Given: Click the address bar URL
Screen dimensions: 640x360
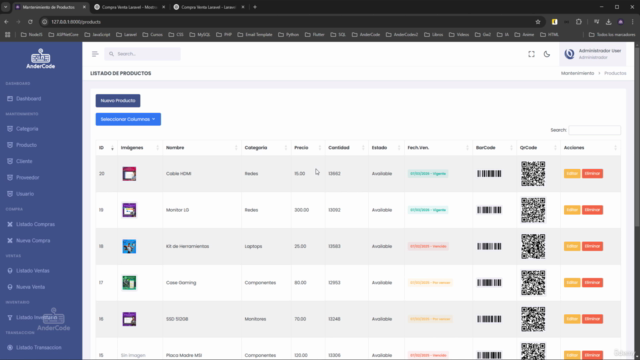Looking at the screenshot, I should [x=76, y=22].
